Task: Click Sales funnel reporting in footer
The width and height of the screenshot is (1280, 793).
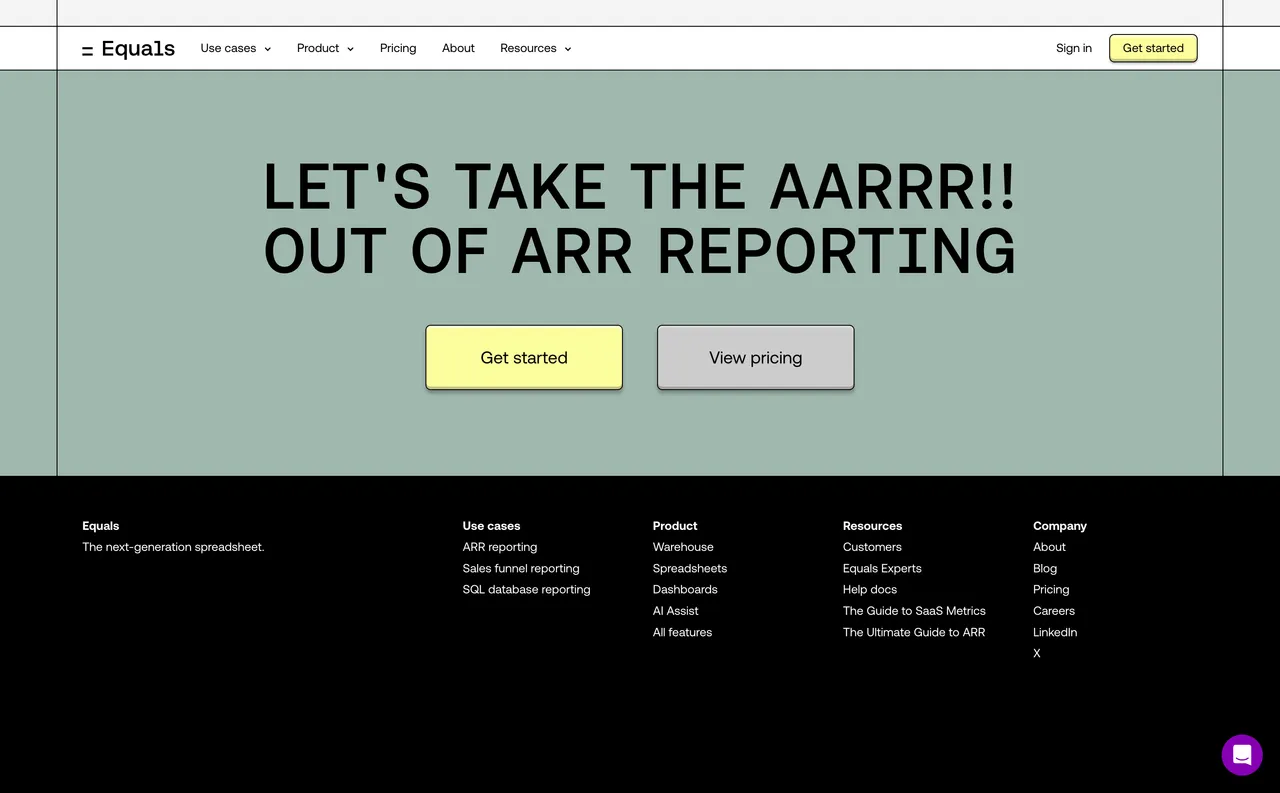Action: tap(520, 568)
